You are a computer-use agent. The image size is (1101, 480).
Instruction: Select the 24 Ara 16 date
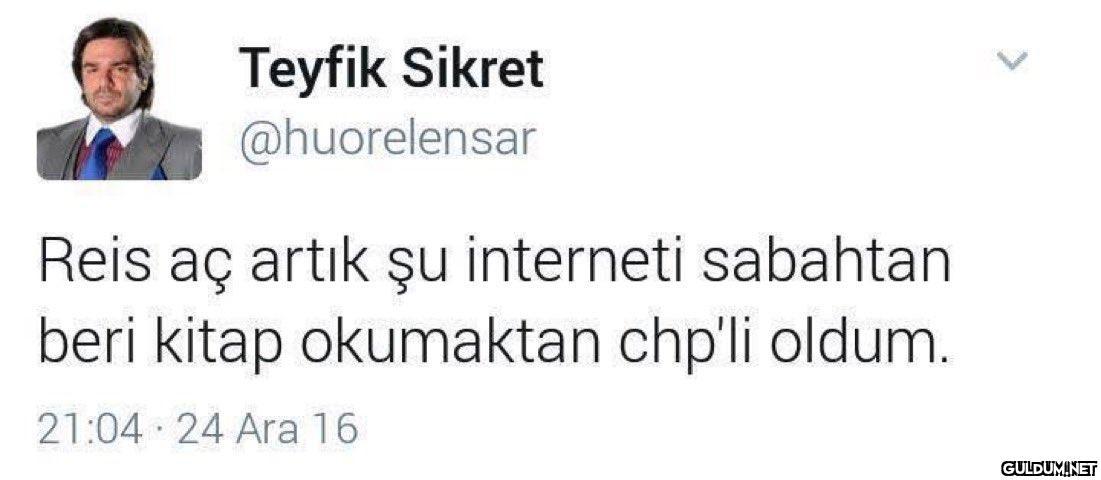(266, 429)
